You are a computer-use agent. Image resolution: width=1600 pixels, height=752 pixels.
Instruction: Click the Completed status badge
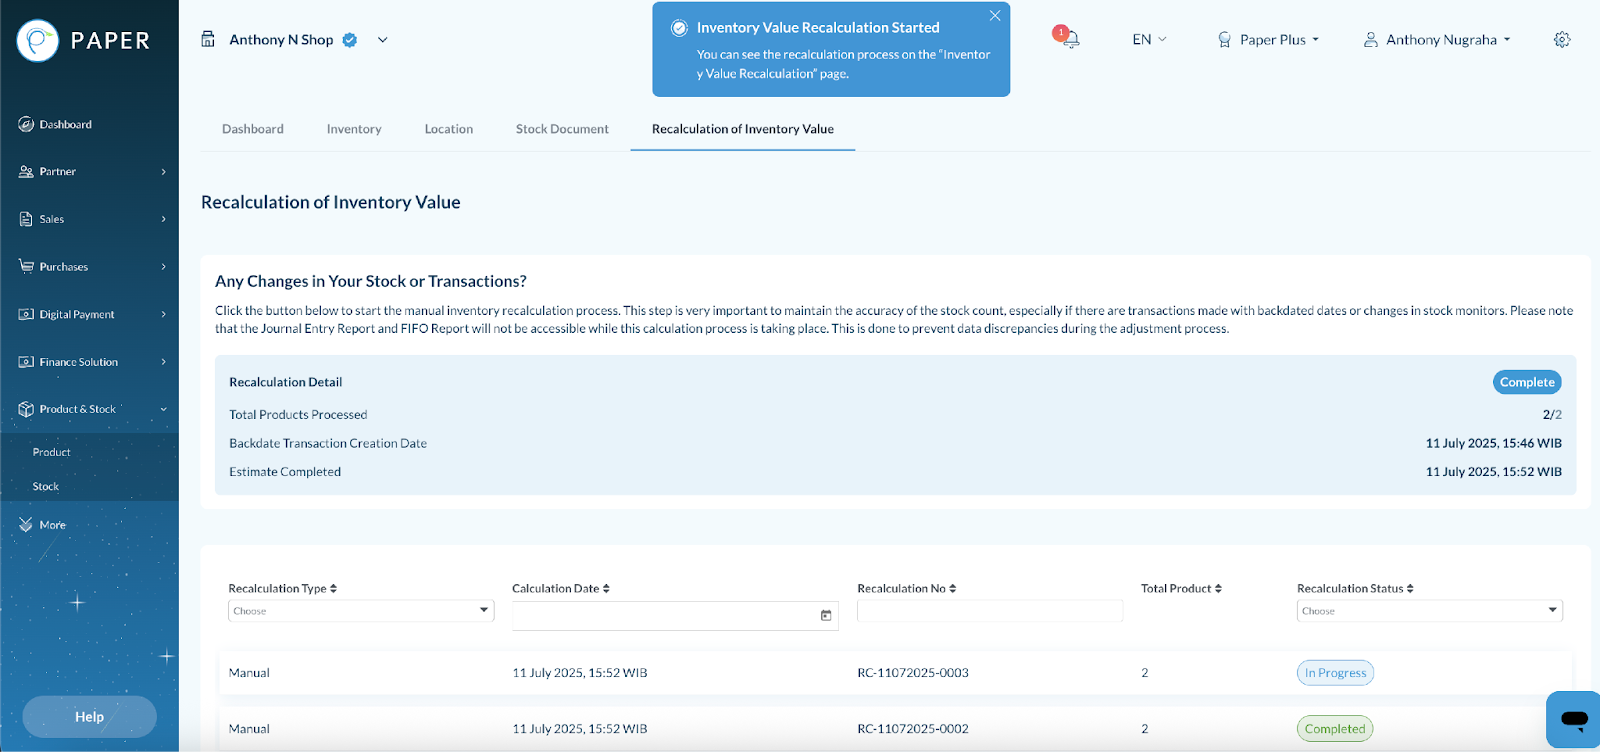pos(1335,729)
